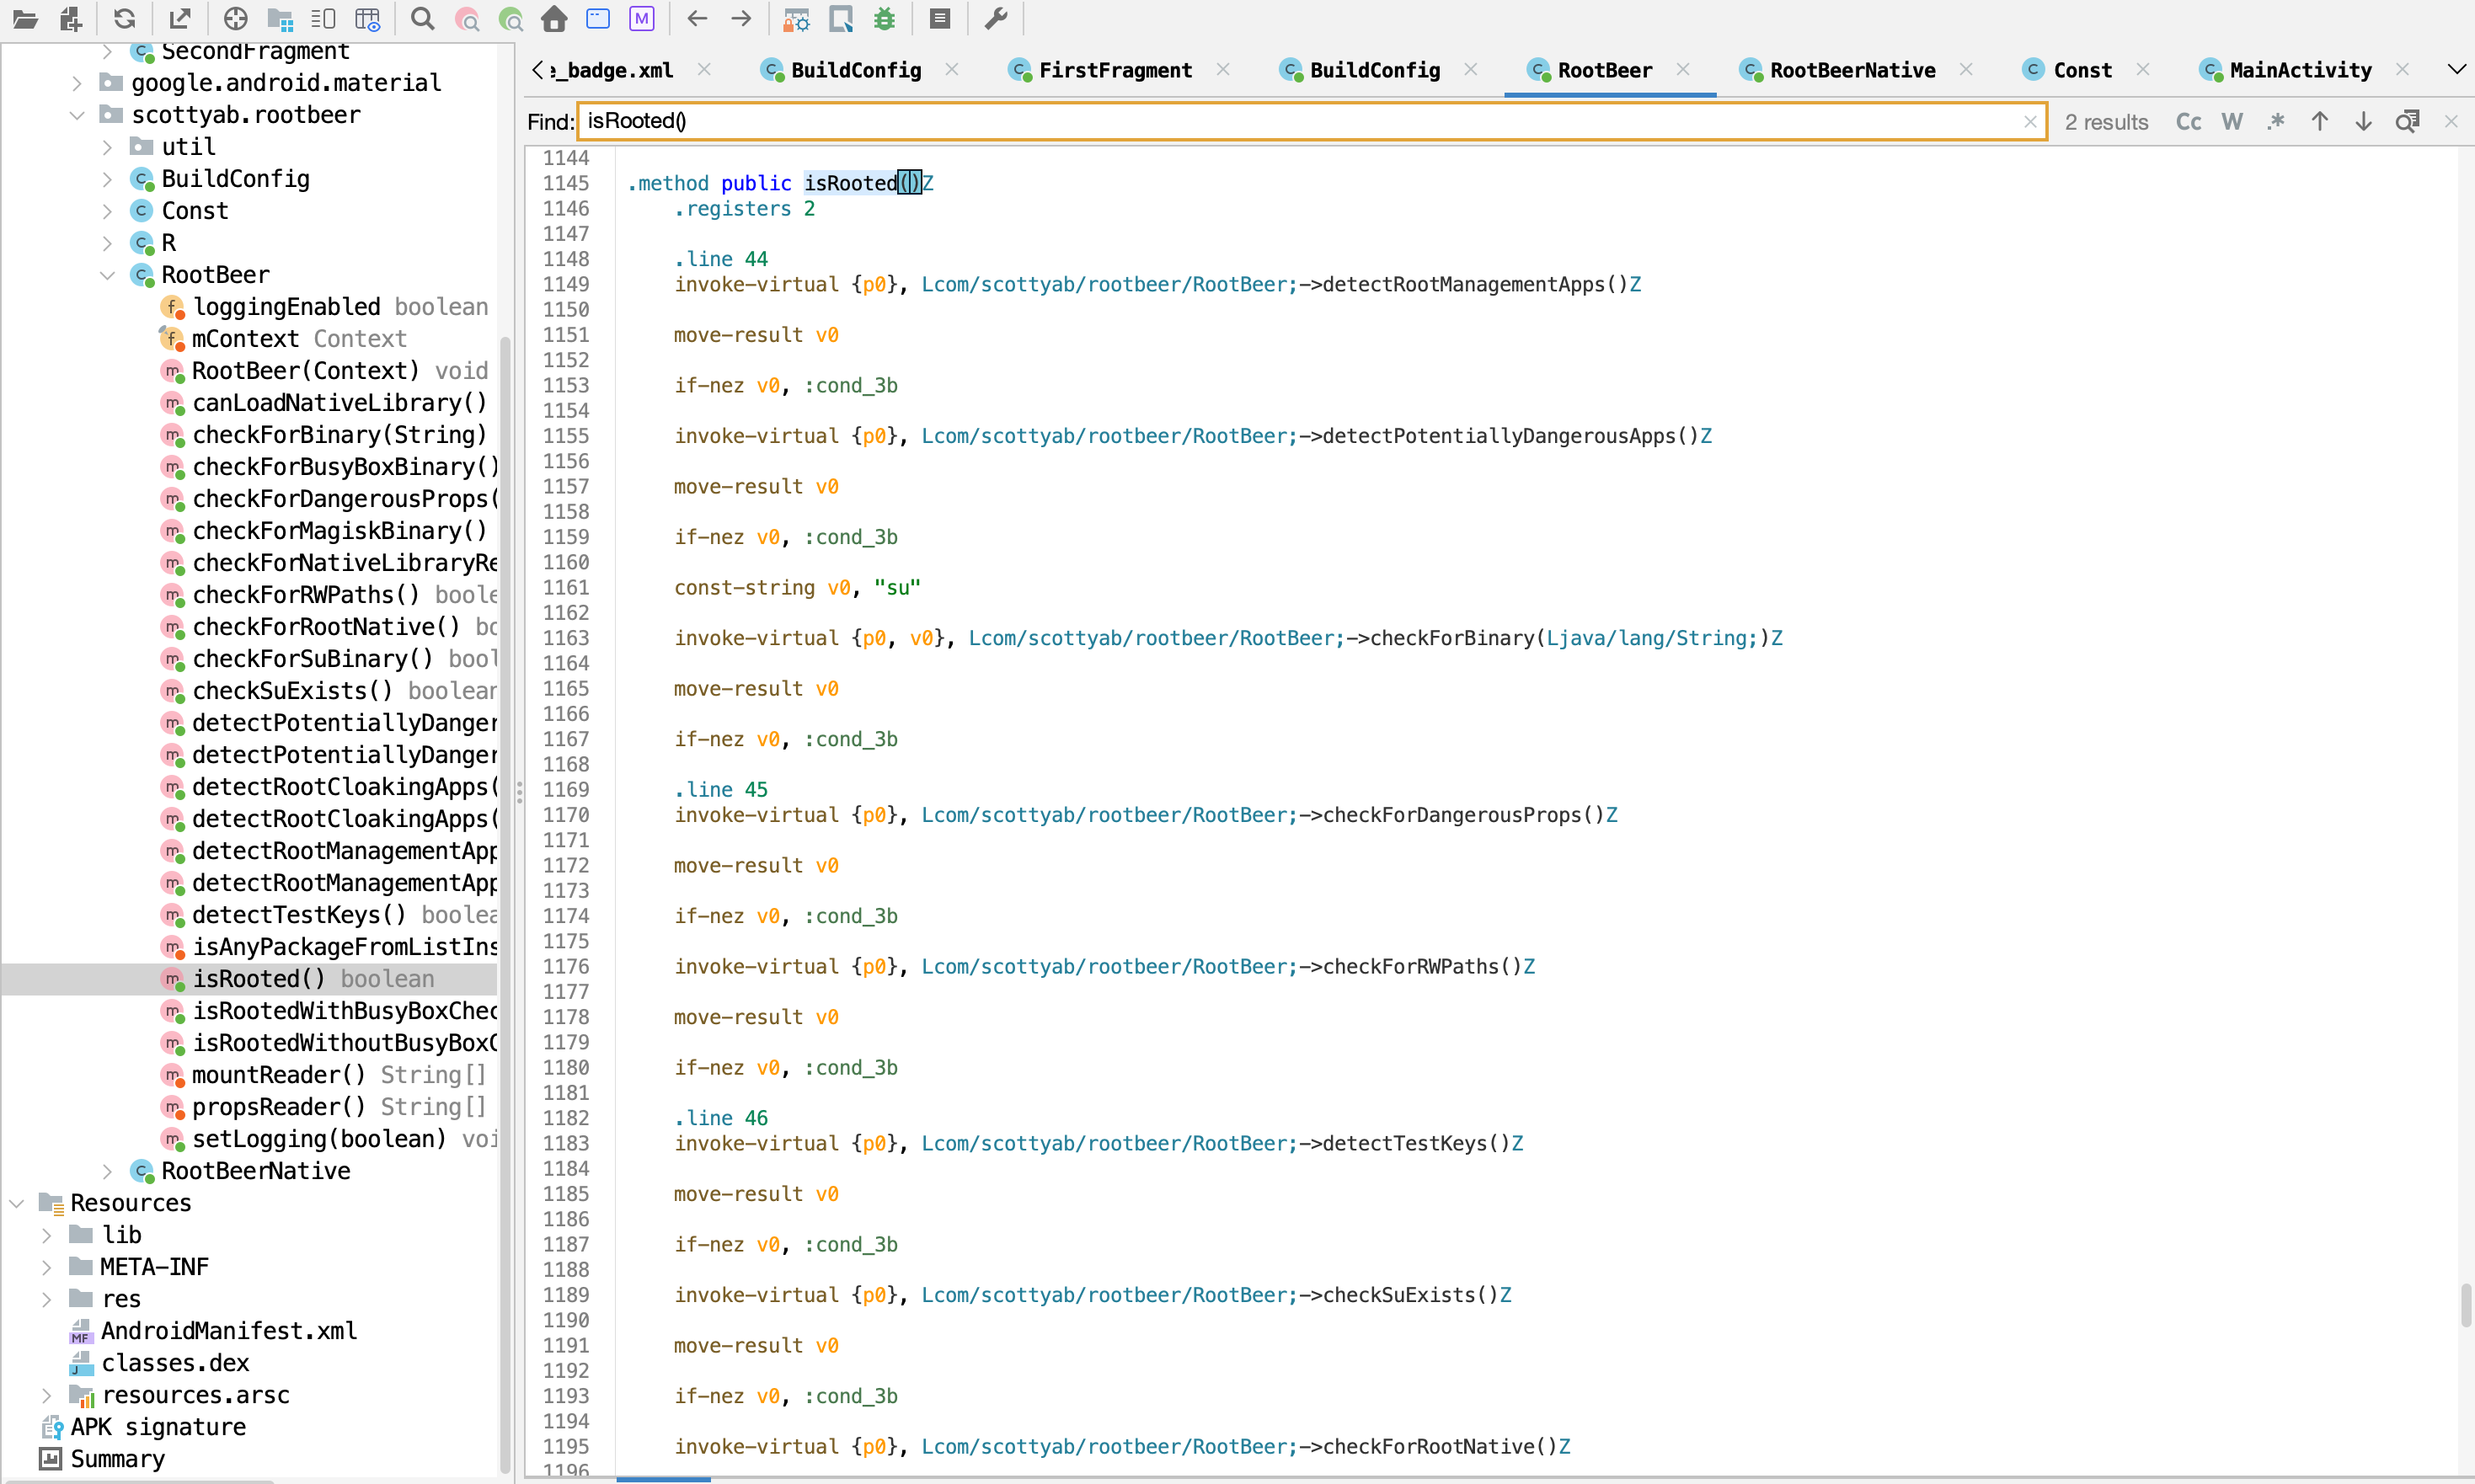
Task: Toggle match case Cc option
Action: click(2189, 122)
